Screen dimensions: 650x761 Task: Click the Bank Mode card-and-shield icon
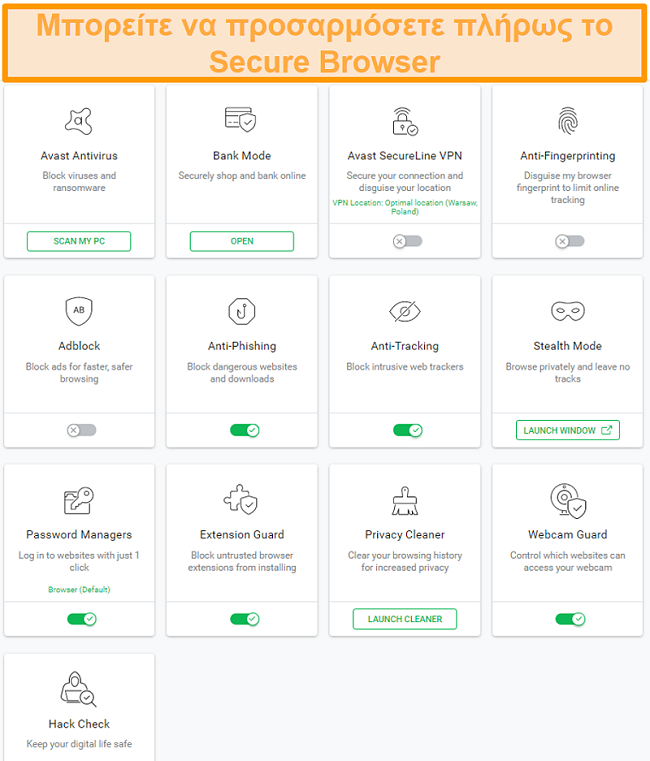(241, 119)
